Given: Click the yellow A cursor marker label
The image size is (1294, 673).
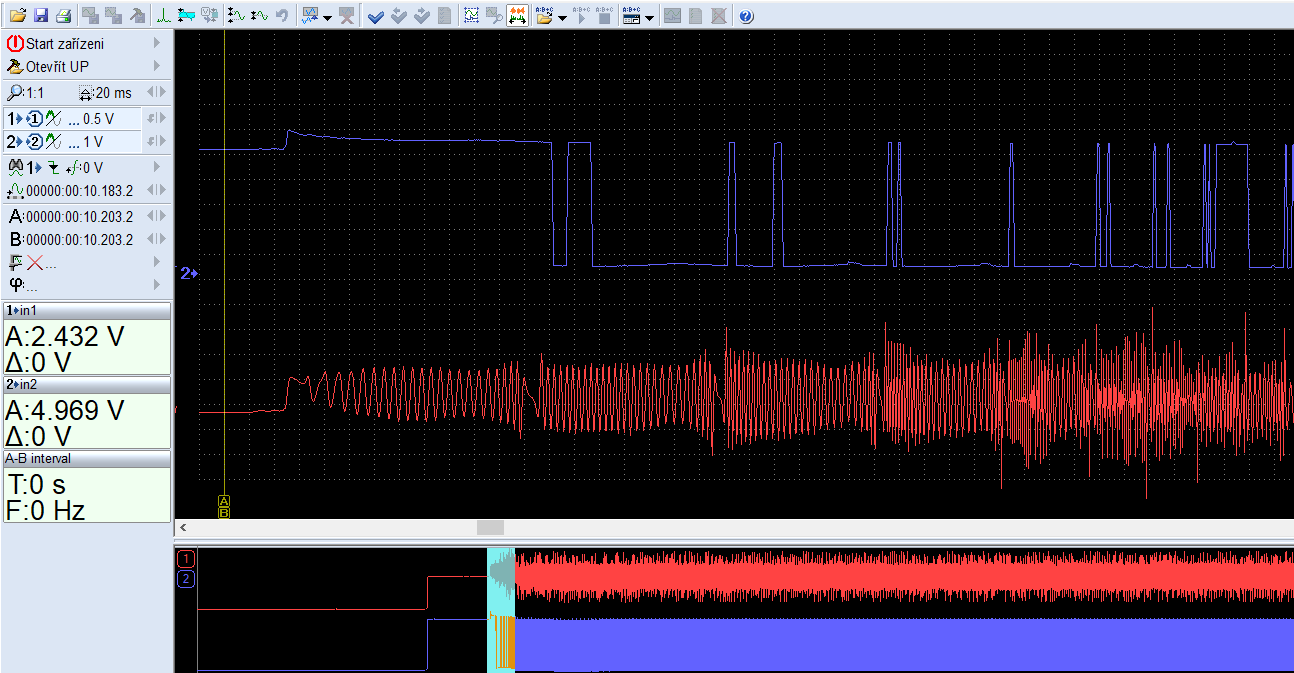Looking at the screenshot, I should coord(223,500).
